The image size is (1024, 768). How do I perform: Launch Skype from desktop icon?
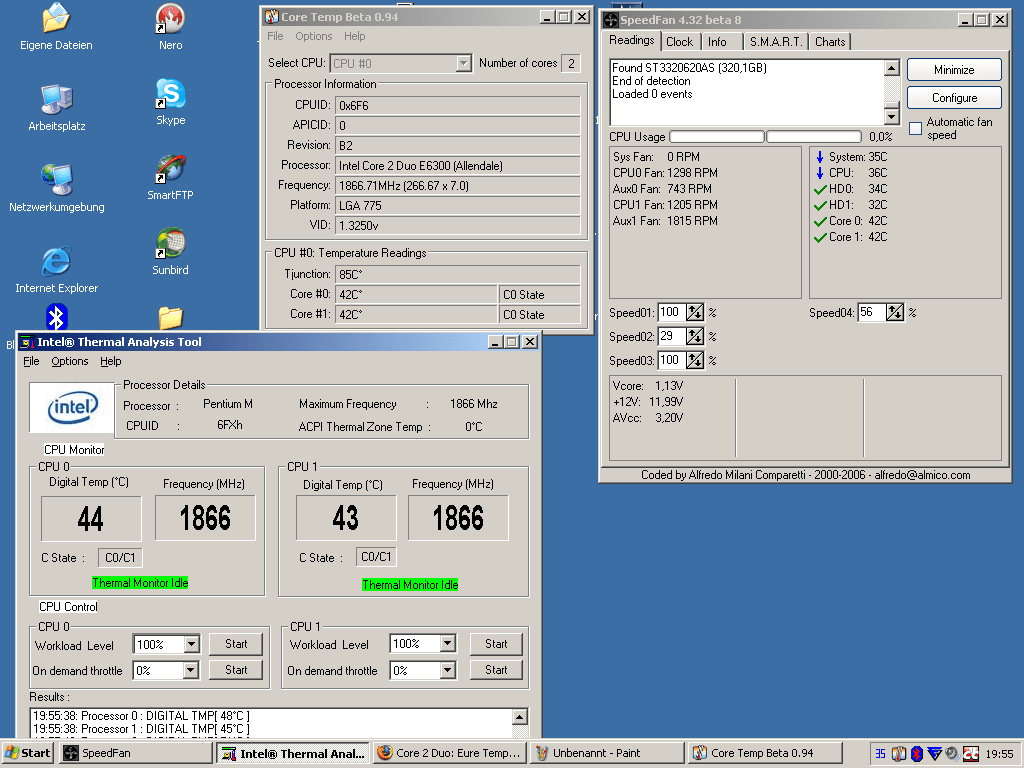[170, 102]
